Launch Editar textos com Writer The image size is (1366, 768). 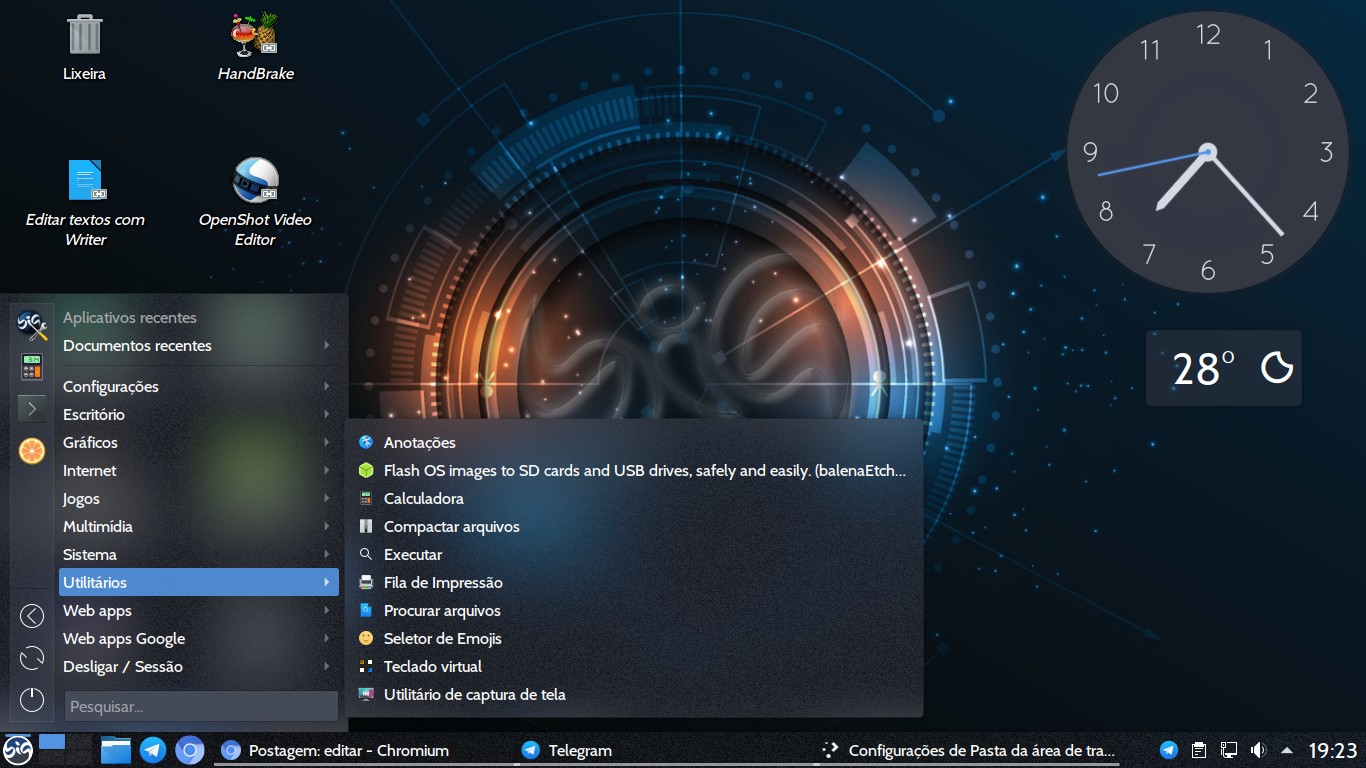click(x=85, y=180)
